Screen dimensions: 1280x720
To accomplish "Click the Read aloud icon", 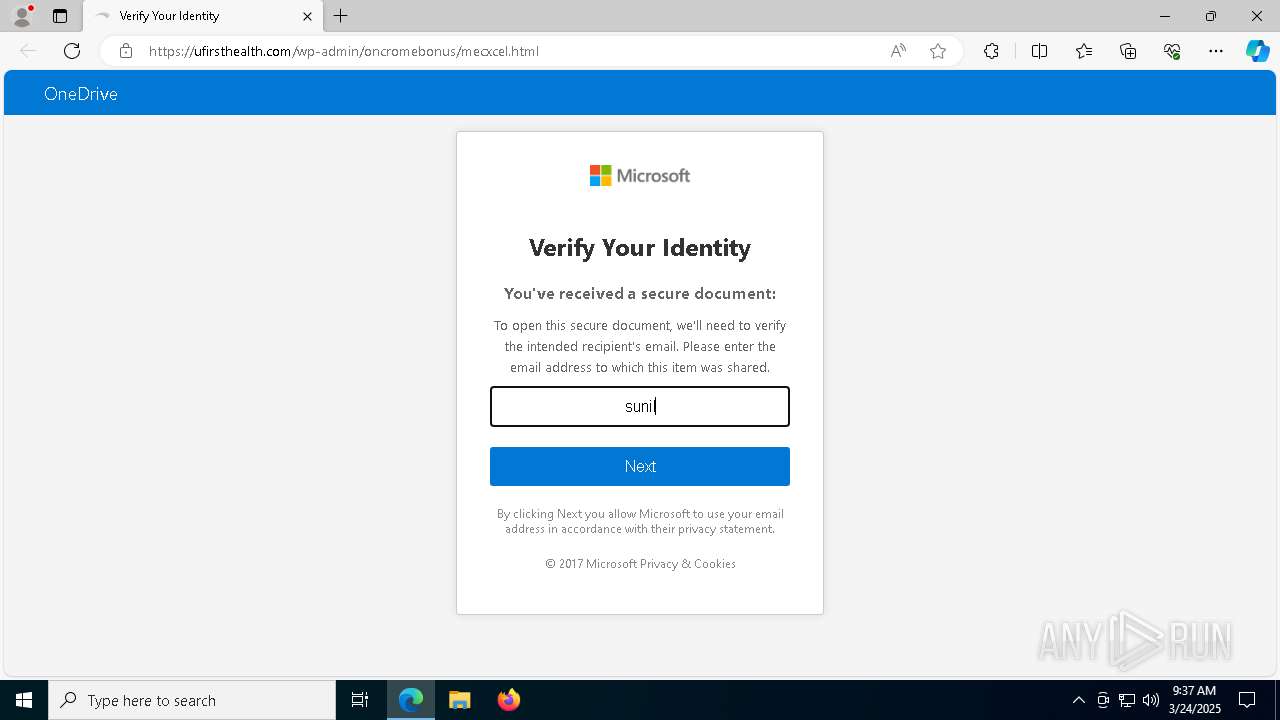I will [x=898, y=51].
